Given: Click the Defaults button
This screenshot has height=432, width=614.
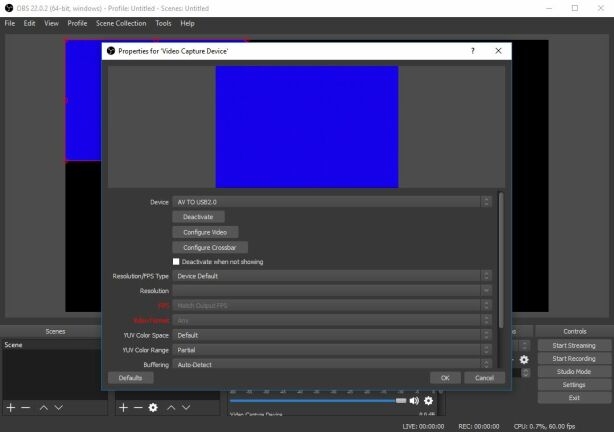Looking at the screenshot, I should tap(130, 378).
